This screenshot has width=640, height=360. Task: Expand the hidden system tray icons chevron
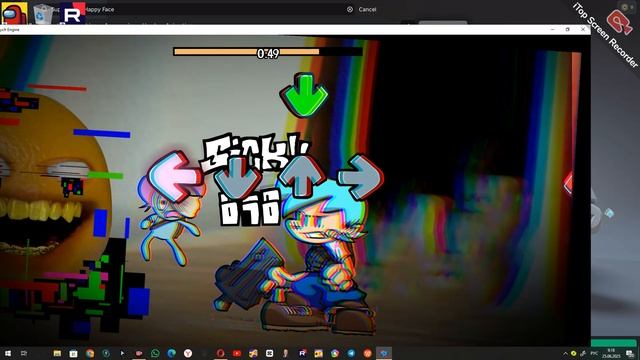point(565,353)
